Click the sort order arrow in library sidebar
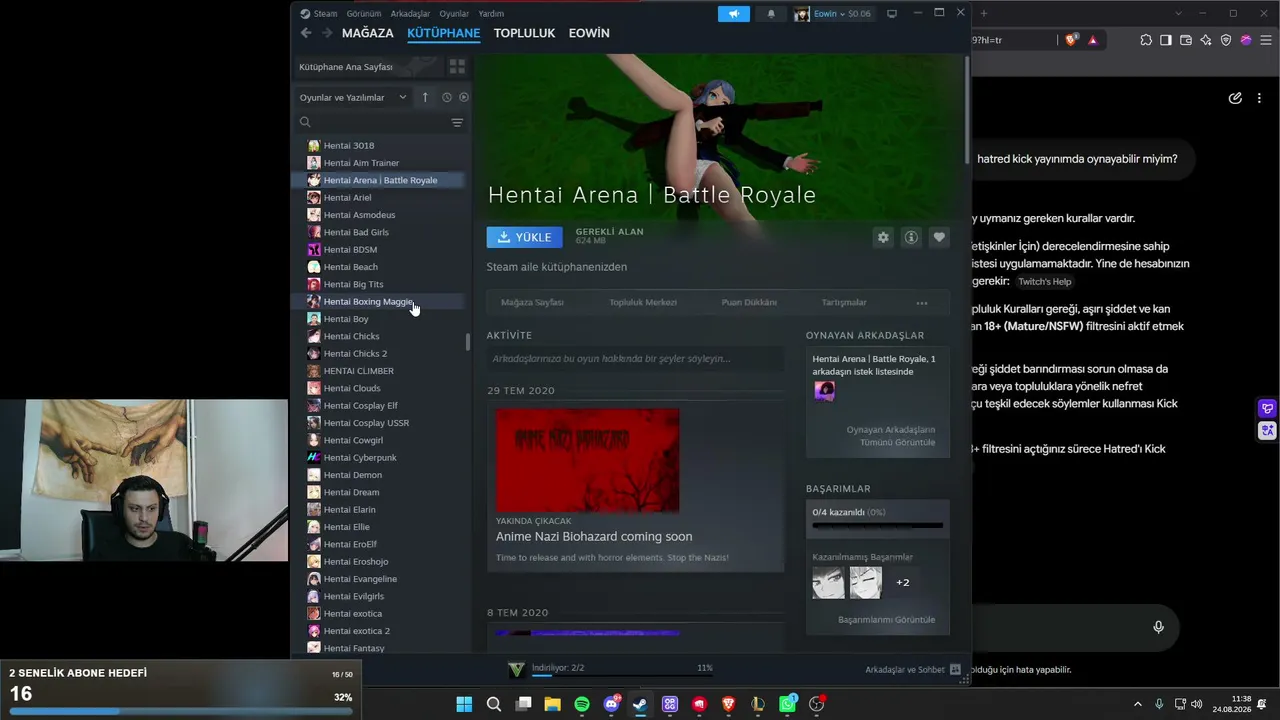 tap(425, 97)
